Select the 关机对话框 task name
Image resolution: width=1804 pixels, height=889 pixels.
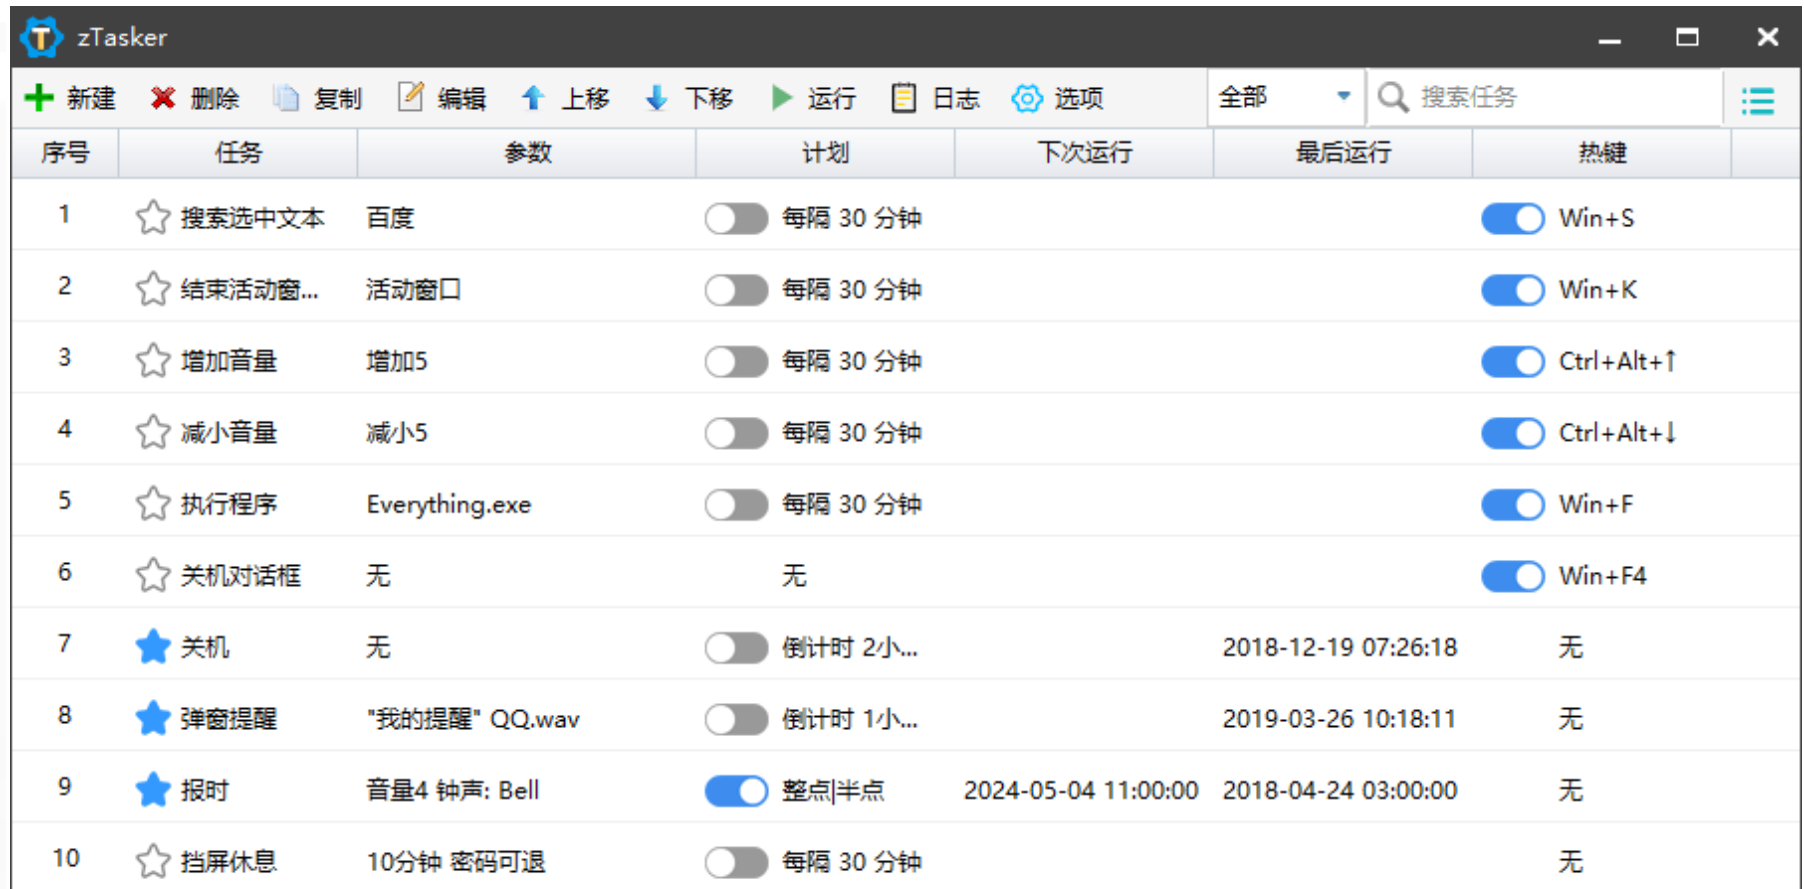coord(240,576)
